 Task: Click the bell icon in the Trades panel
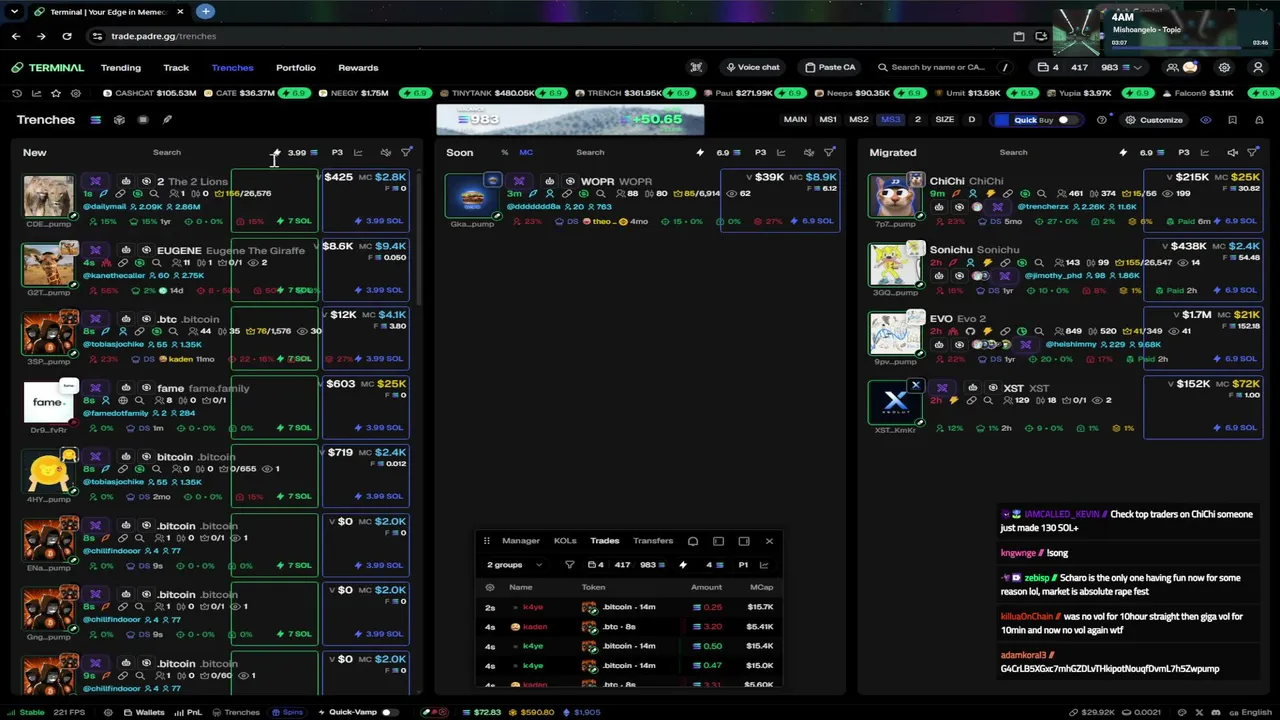(693, 541)
